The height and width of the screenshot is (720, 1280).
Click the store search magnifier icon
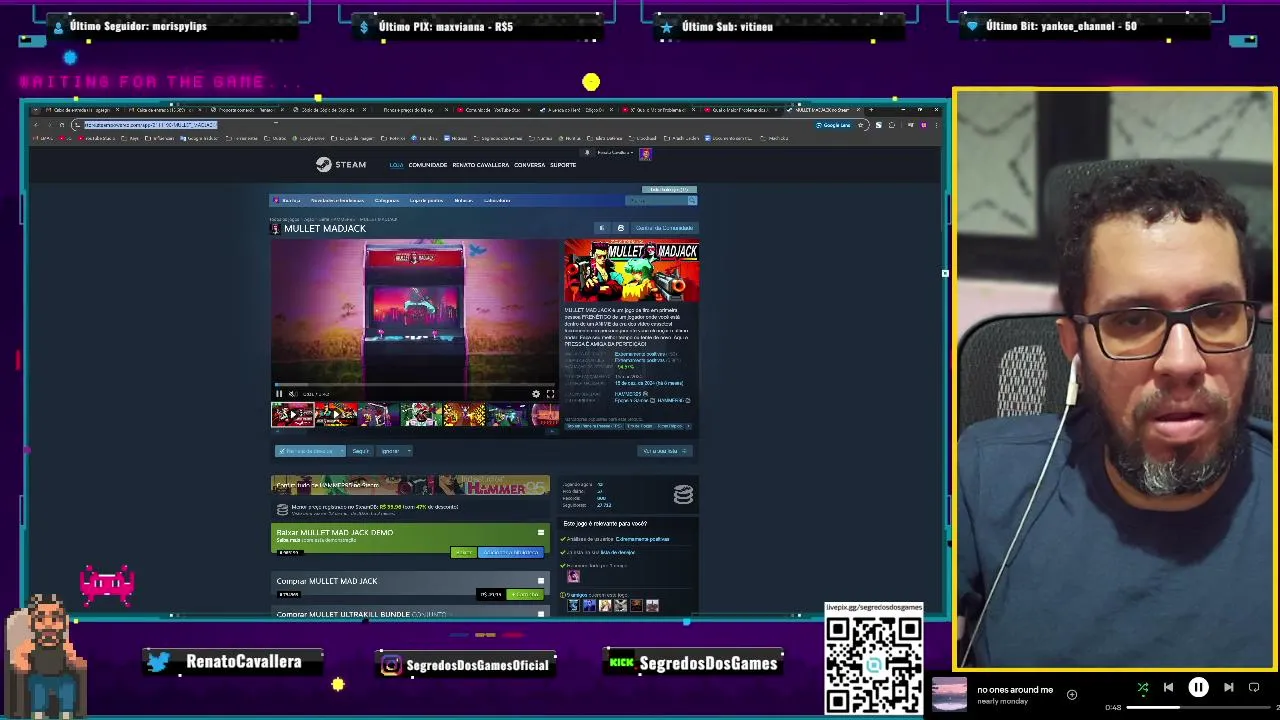click(x=691, y=200)
